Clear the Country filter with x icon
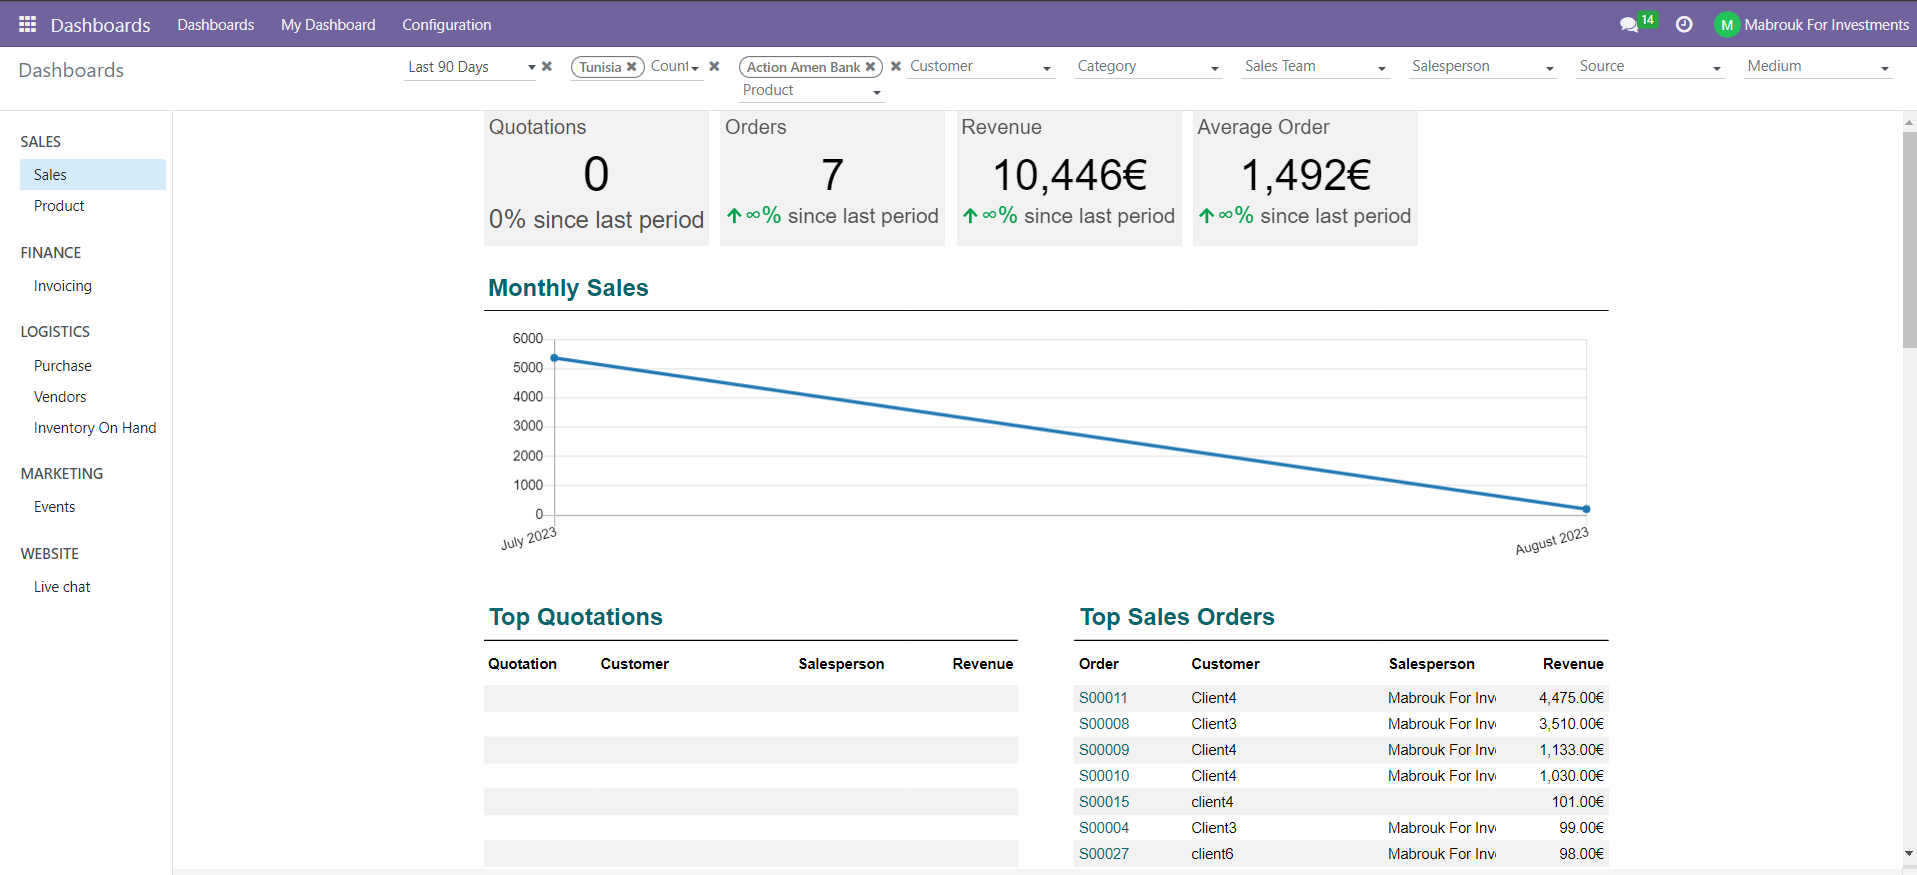Viewport: 1917px width, 875px height. coord(714,67)
